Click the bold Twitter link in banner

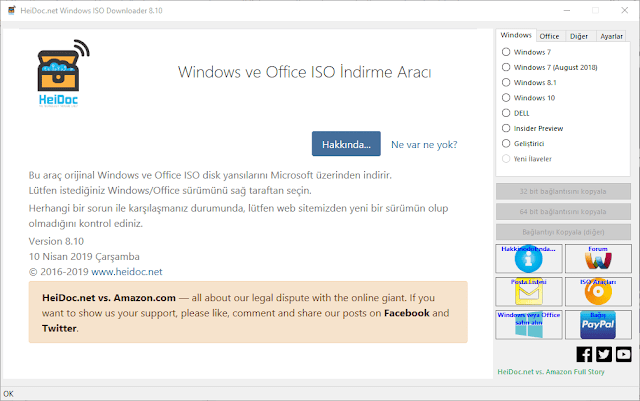click(59, 328)
